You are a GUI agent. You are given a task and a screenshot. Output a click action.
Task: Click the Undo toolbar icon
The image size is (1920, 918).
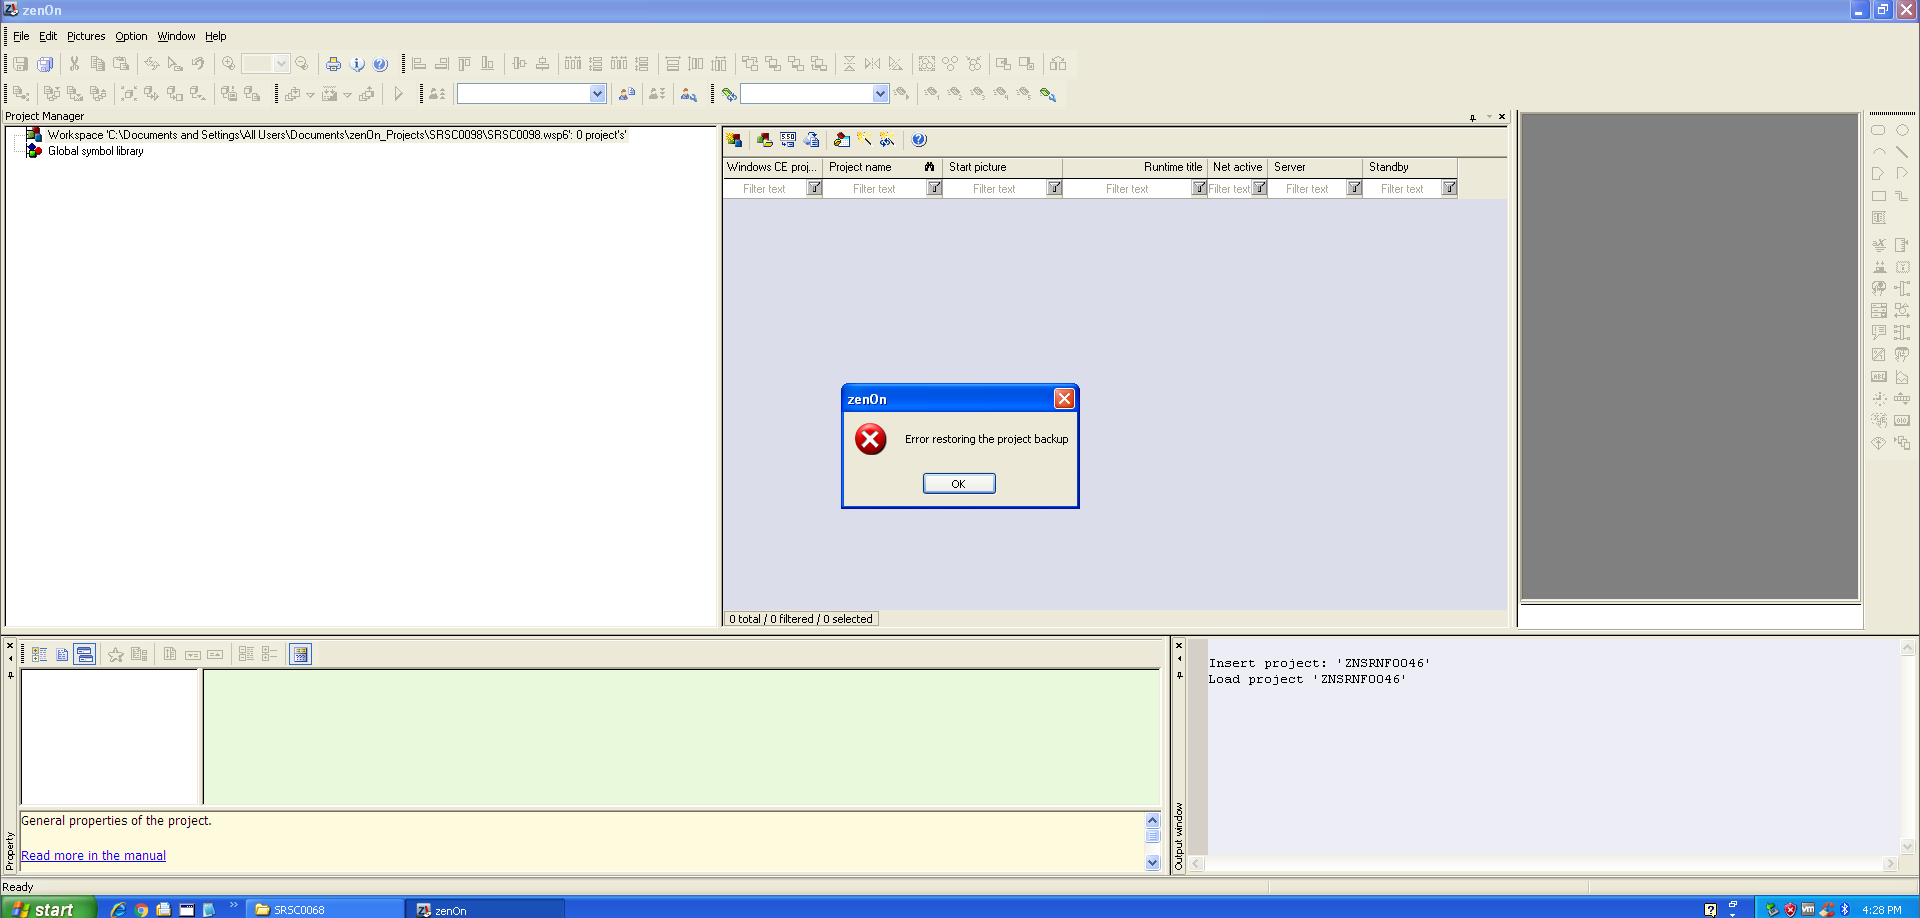click(198, 64)
